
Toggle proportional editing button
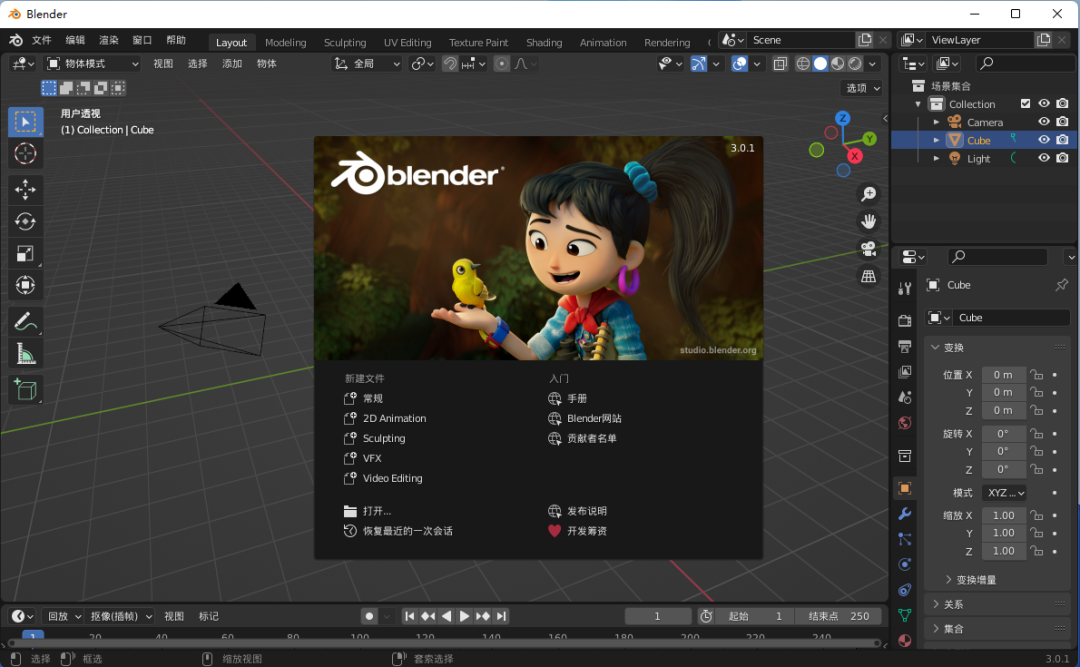[502, 63]
